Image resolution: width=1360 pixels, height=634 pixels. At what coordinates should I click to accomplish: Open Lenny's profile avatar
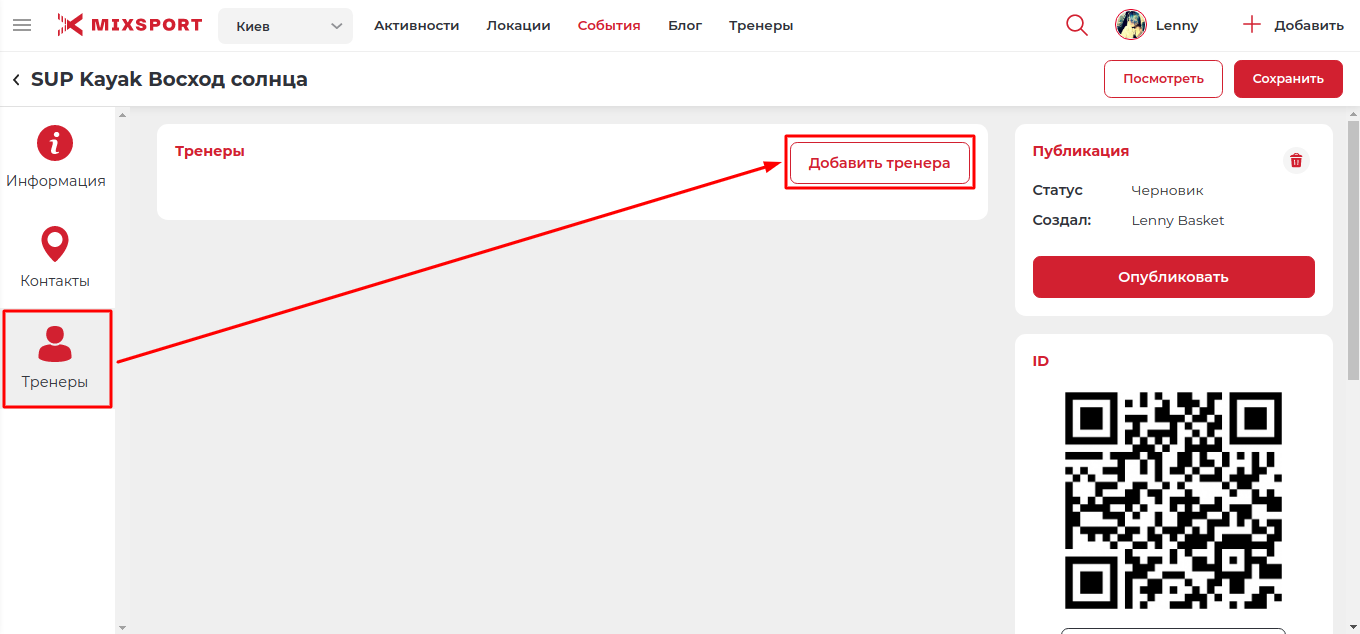(1131, 25)
